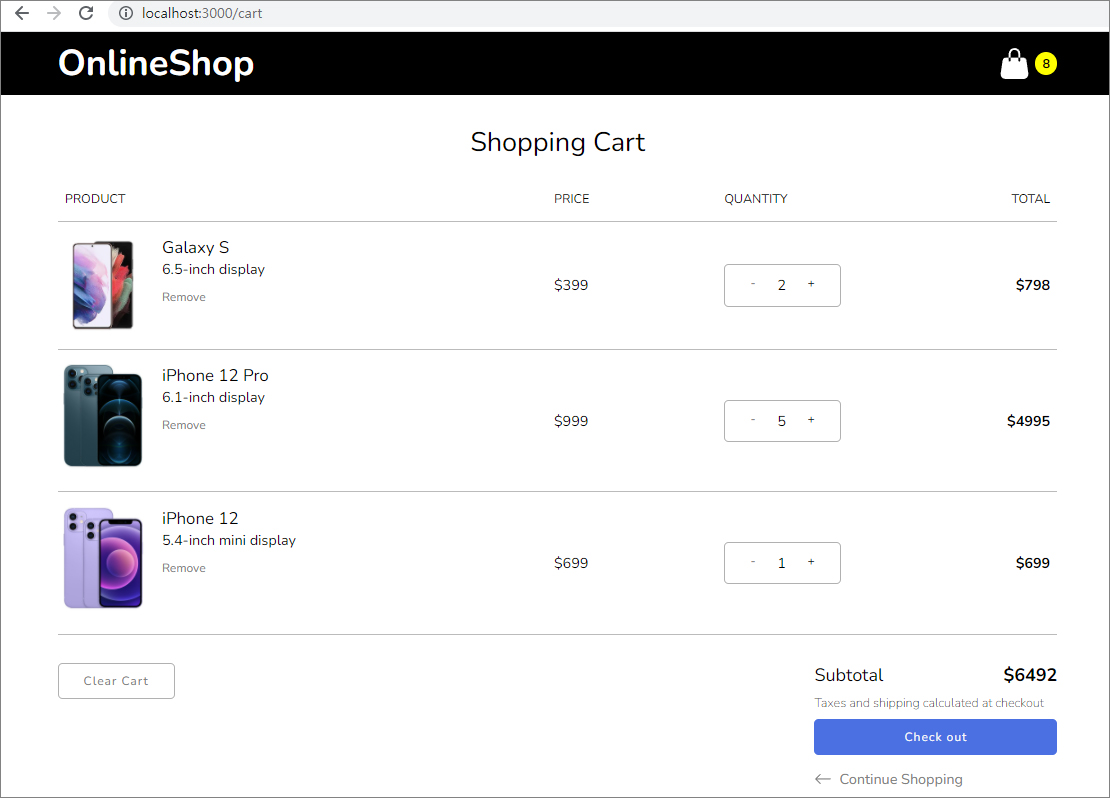Go back with the browser back arrow
The width and height of the screenshot is (1110, 798).
[22, 13]
